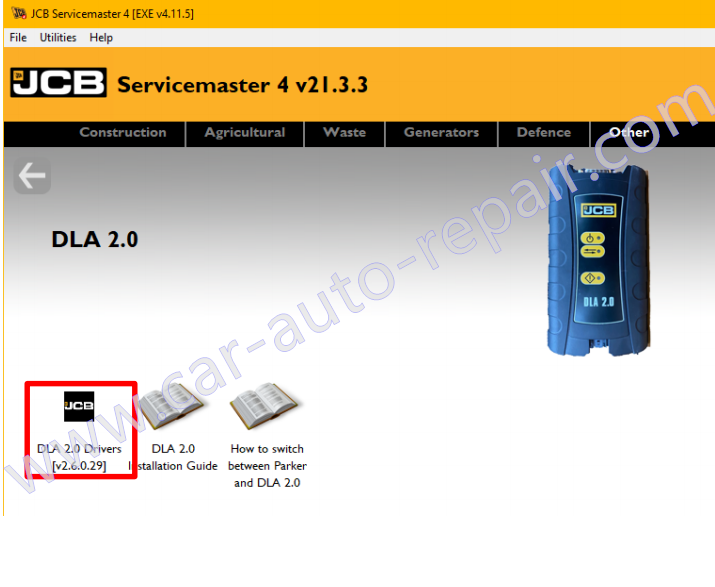Image resolution: width=715 pixels, height=587 pixels.
Task: Click the 'DLA 2.0' page heading
Action: [x=95, y=239]
